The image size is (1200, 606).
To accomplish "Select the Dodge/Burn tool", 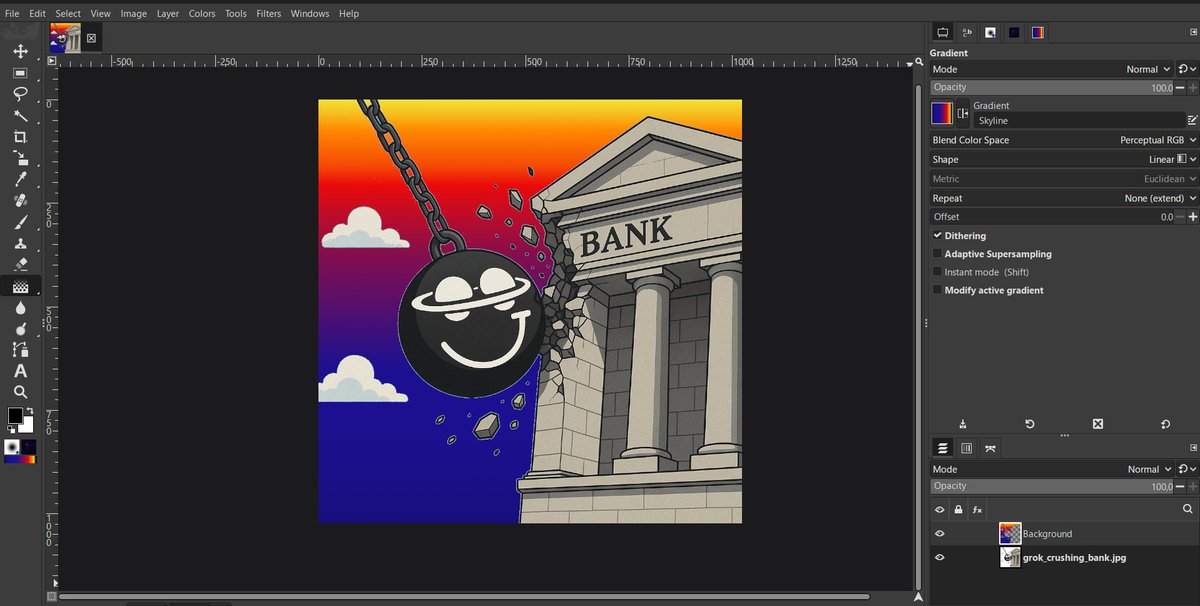I will click(x=20, y=329).
